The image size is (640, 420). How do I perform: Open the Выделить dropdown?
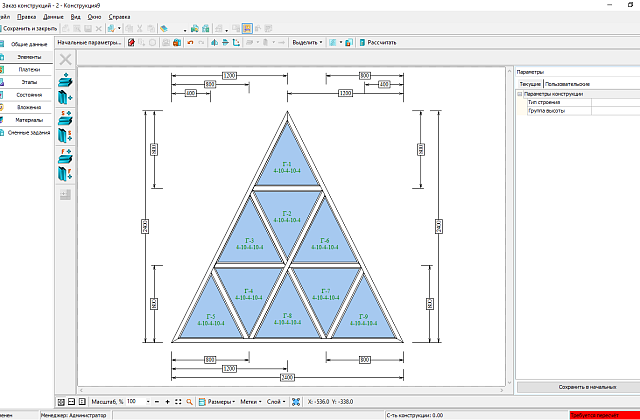point(307,42)
